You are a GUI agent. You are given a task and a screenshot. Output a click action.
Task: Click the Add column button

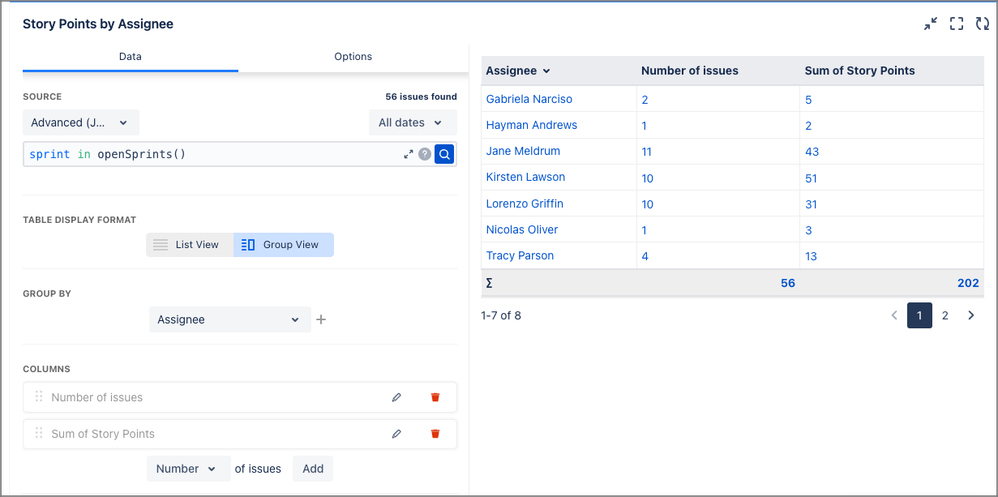point(313,468)
